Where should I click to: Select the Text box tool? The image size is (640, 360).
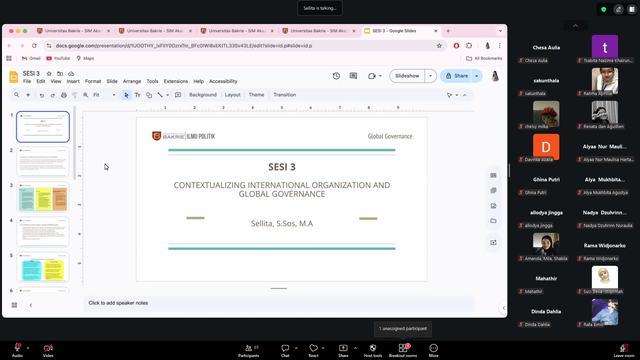pos(138,95)
